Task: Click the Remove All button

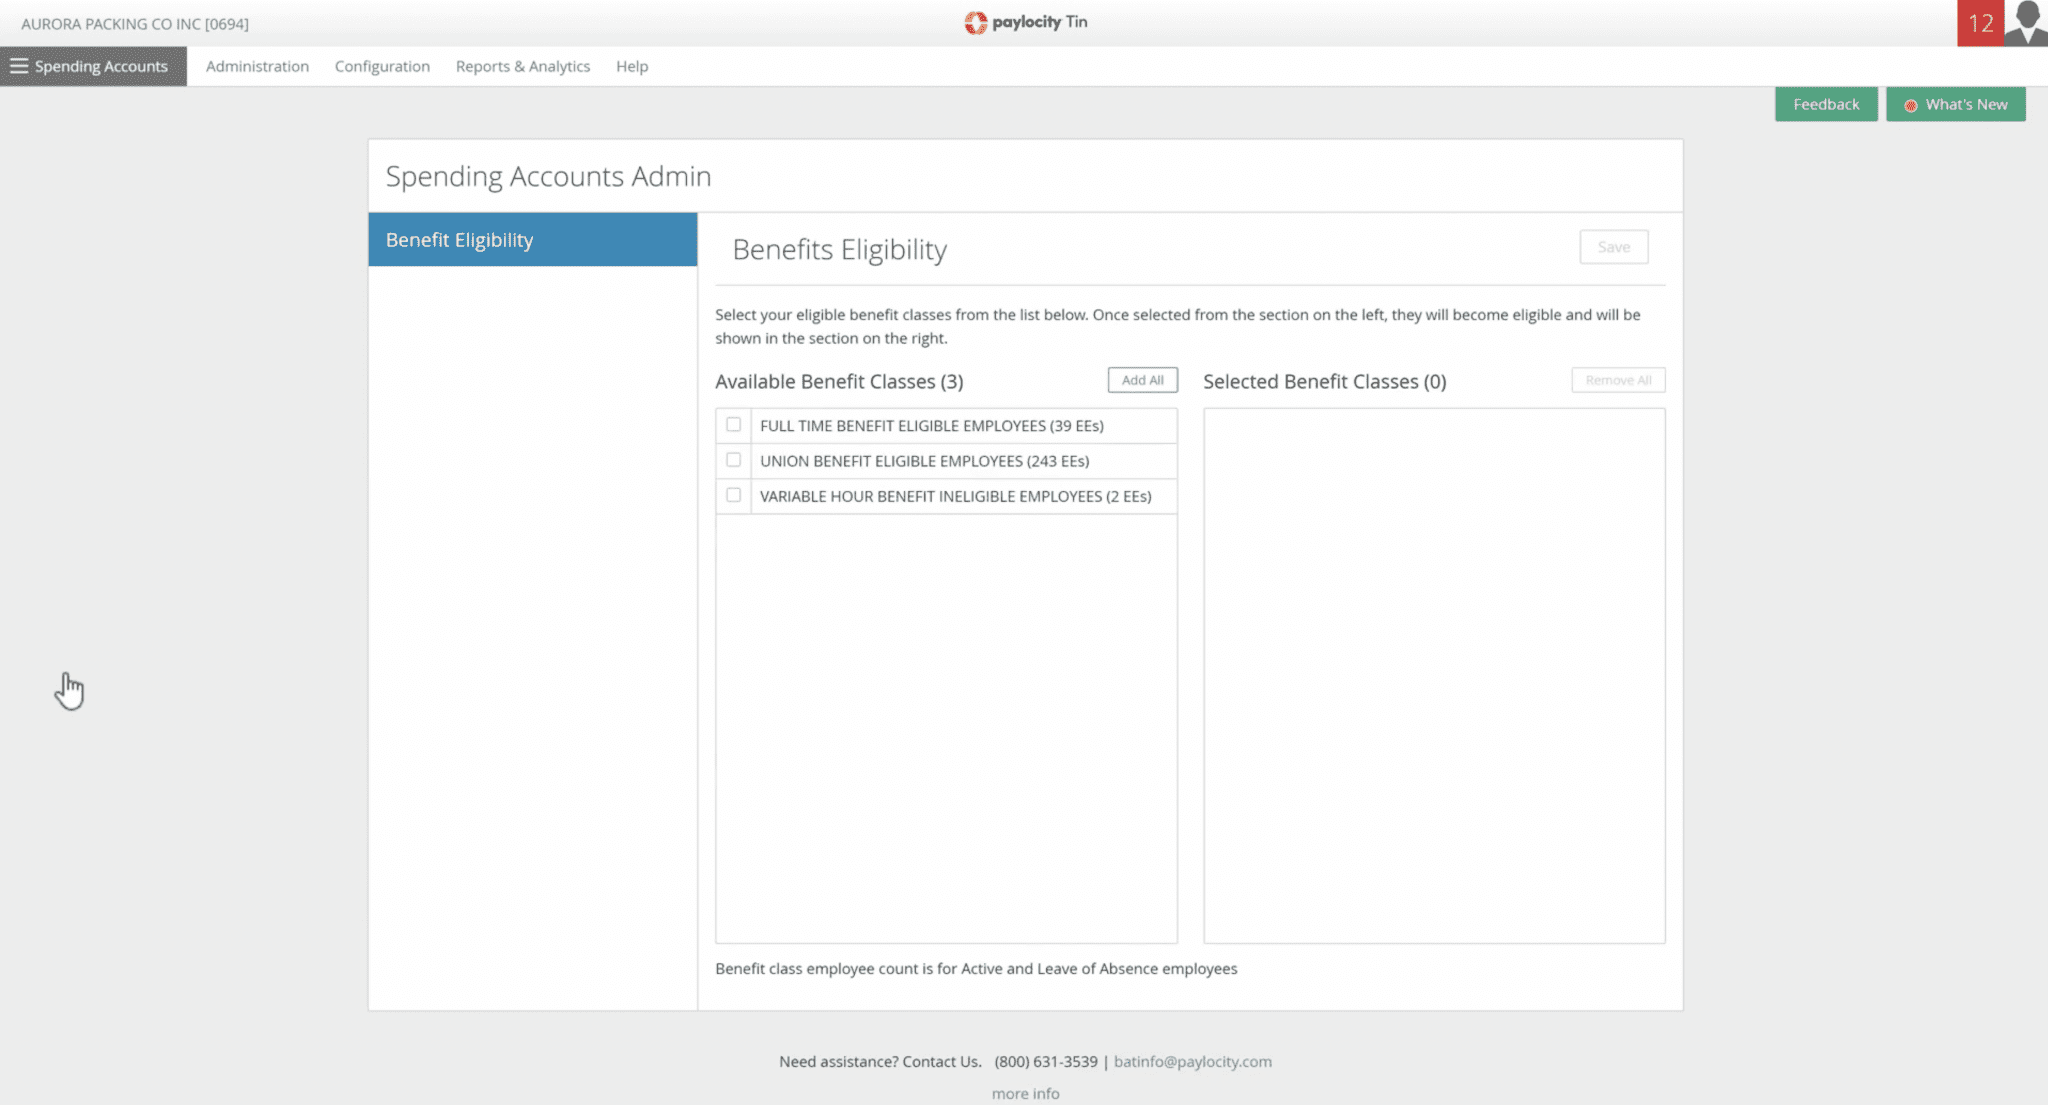Action: 1617,380
